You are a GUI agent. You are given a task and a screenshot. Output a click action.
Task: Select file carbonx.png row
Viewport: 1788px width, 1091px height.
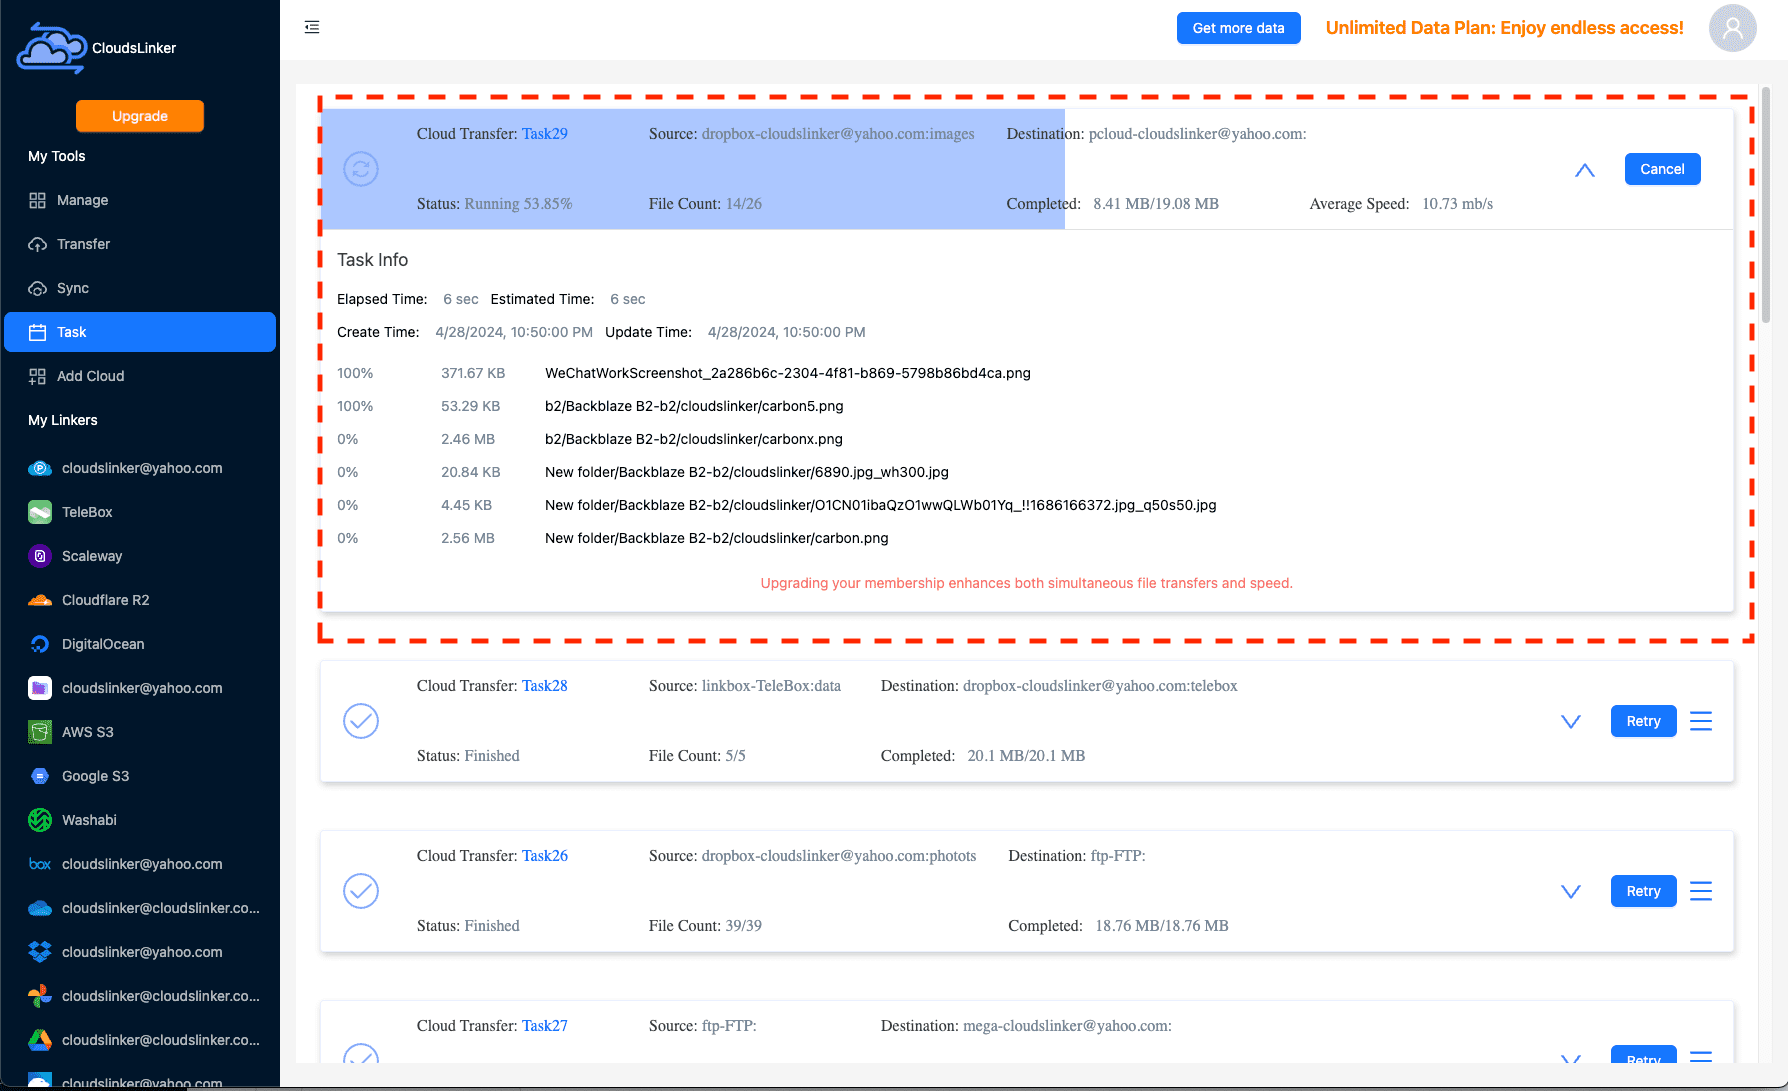click(1027, 439)
